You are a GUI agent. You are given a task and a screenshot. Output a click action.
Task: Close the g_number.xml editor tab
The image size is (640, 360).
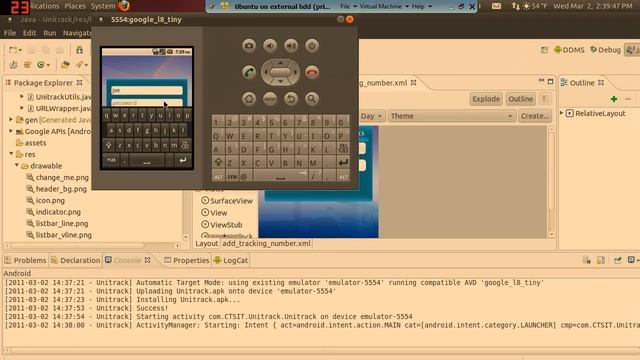click(x=413, y=82)
